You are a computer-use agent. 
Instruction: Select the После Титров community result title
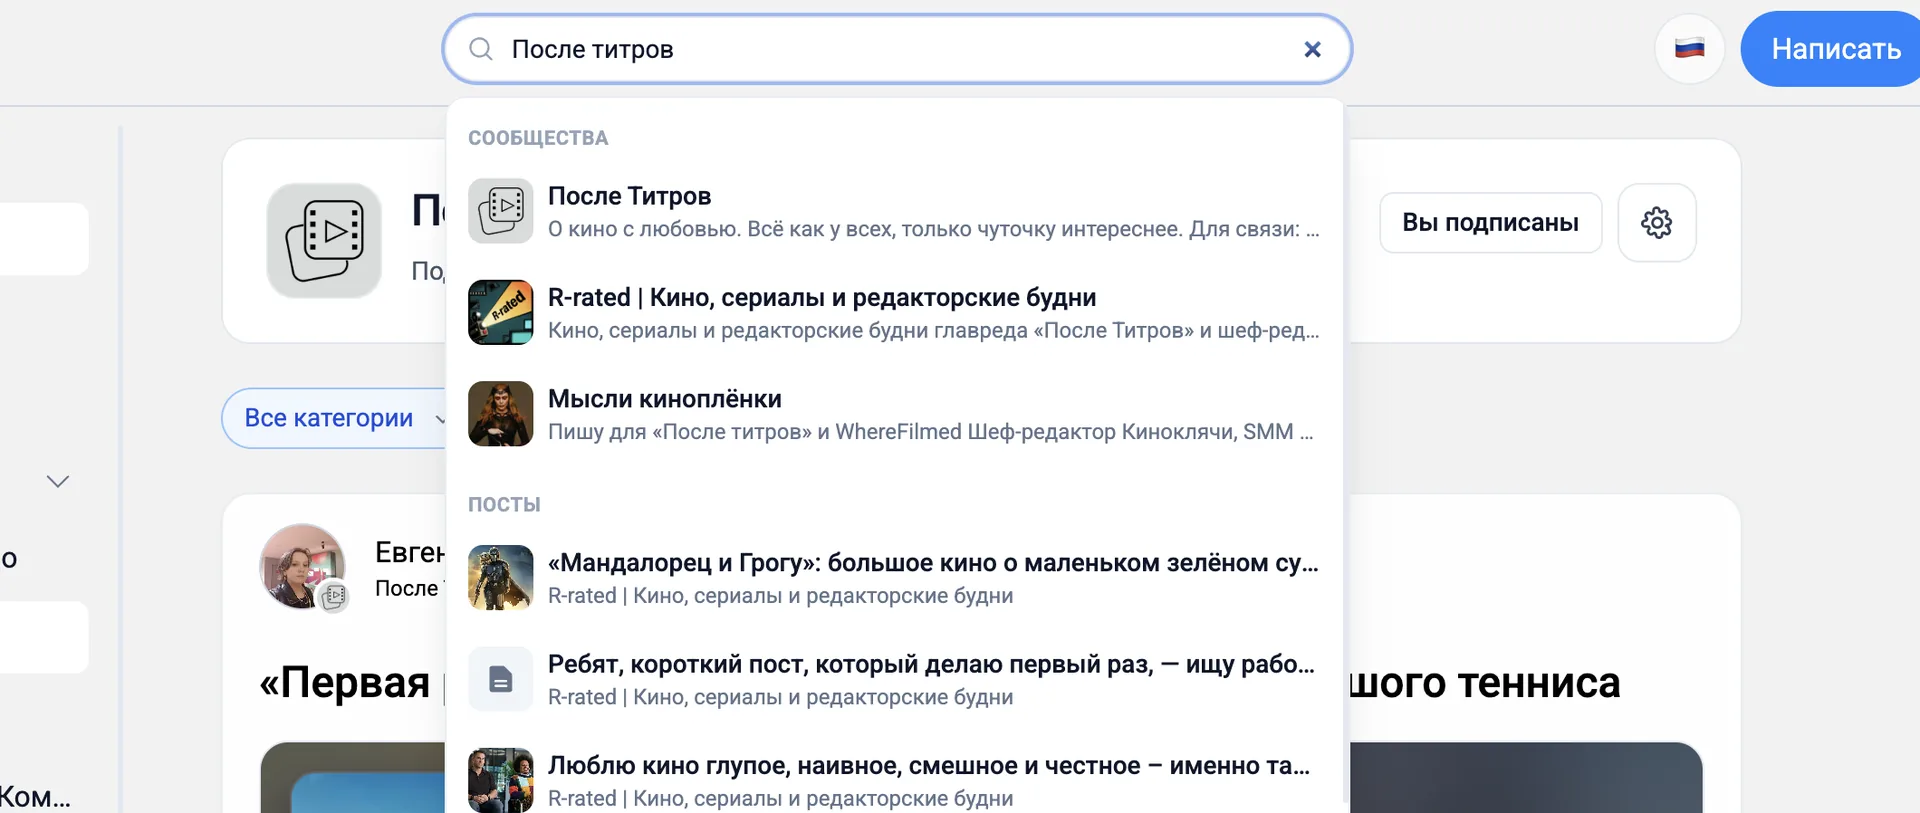pyautogui.click(x=629, y=196)
